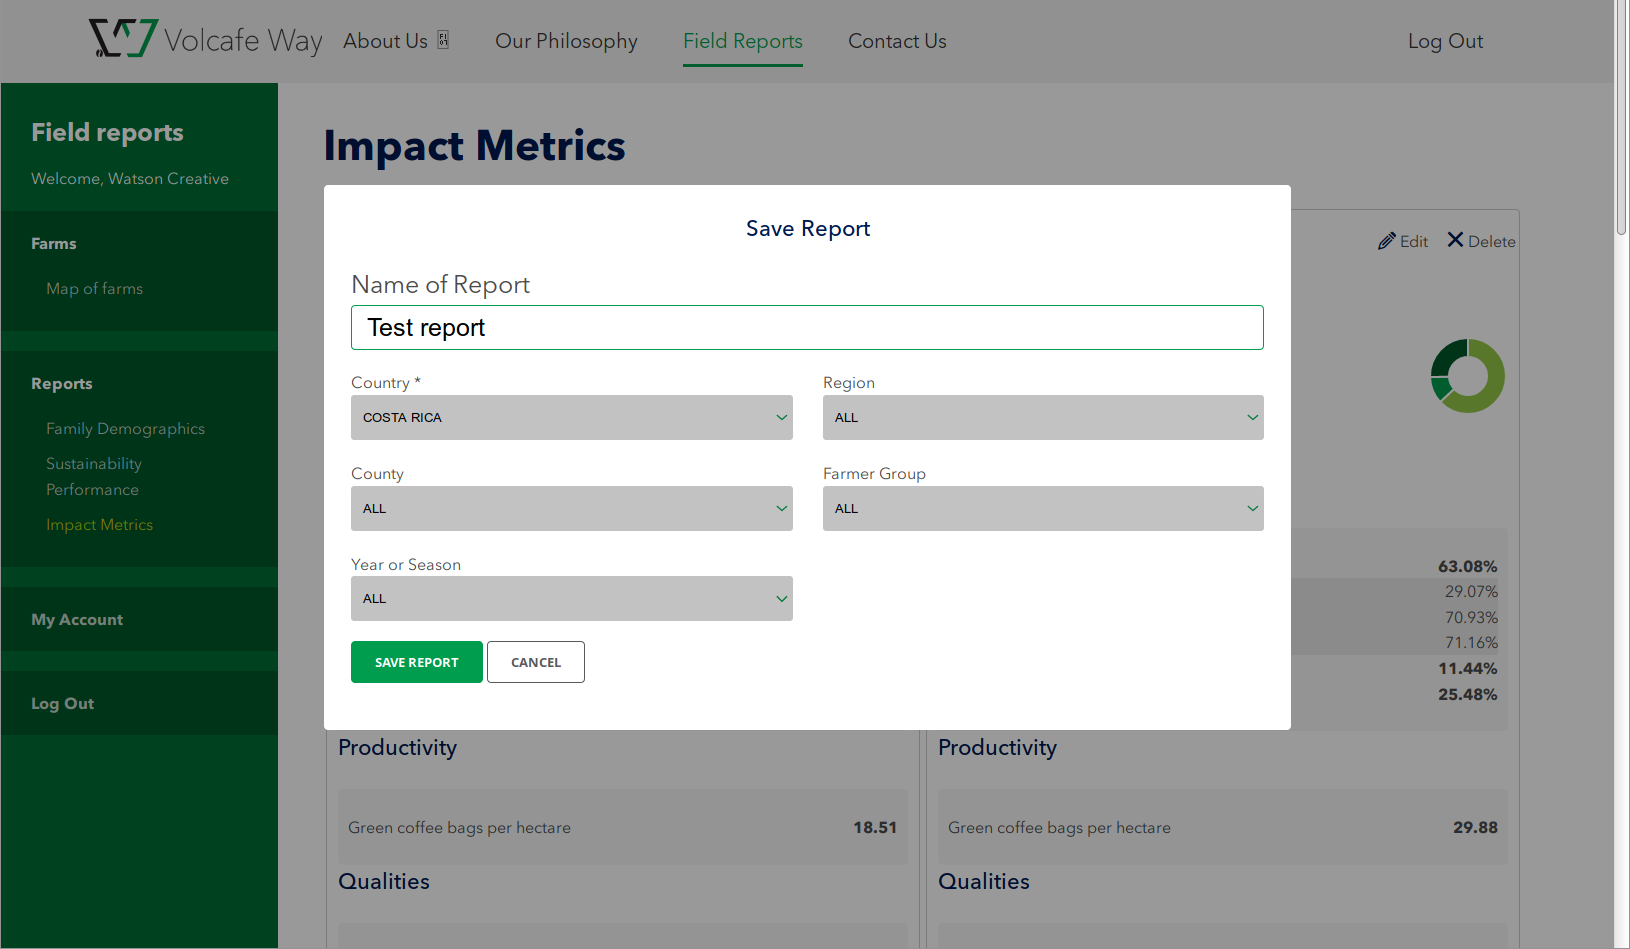
Task: Click the green donut chart
Action: (x=1467, y=376)
